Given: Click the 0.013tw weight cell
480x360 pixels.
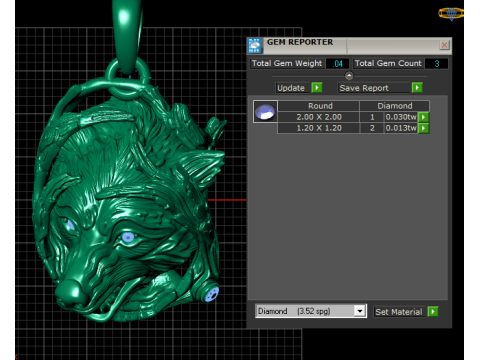Looking at the screenshot, I should pyautogui.click(x=401, y=128).
